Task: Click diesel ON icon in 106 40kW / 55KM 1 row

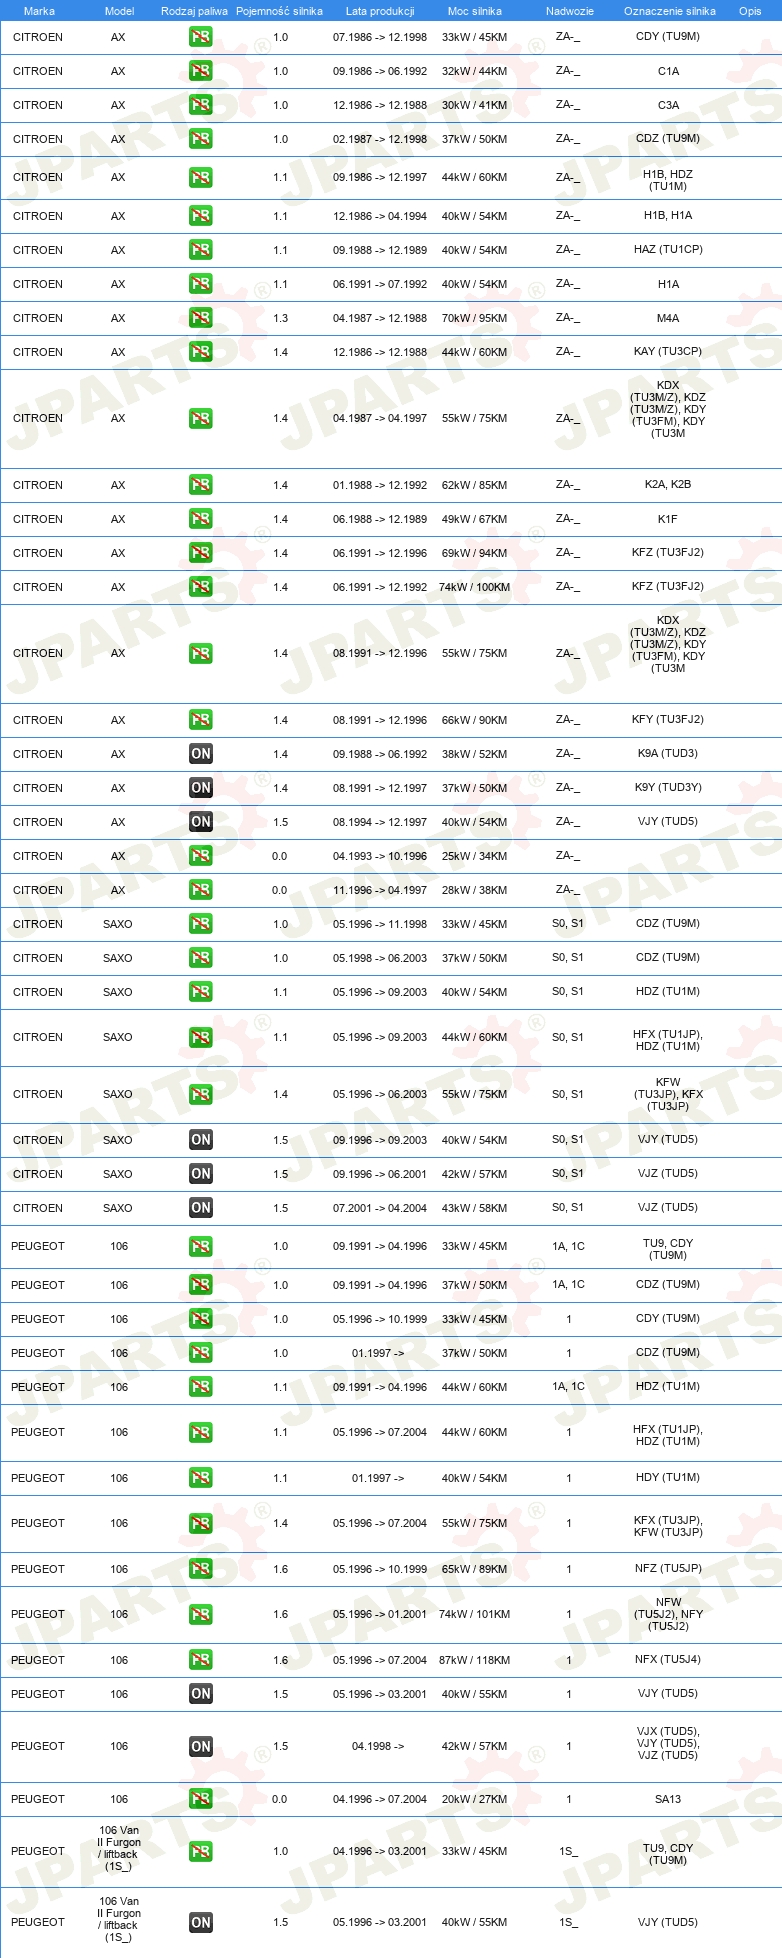Action: (201, 1694)
